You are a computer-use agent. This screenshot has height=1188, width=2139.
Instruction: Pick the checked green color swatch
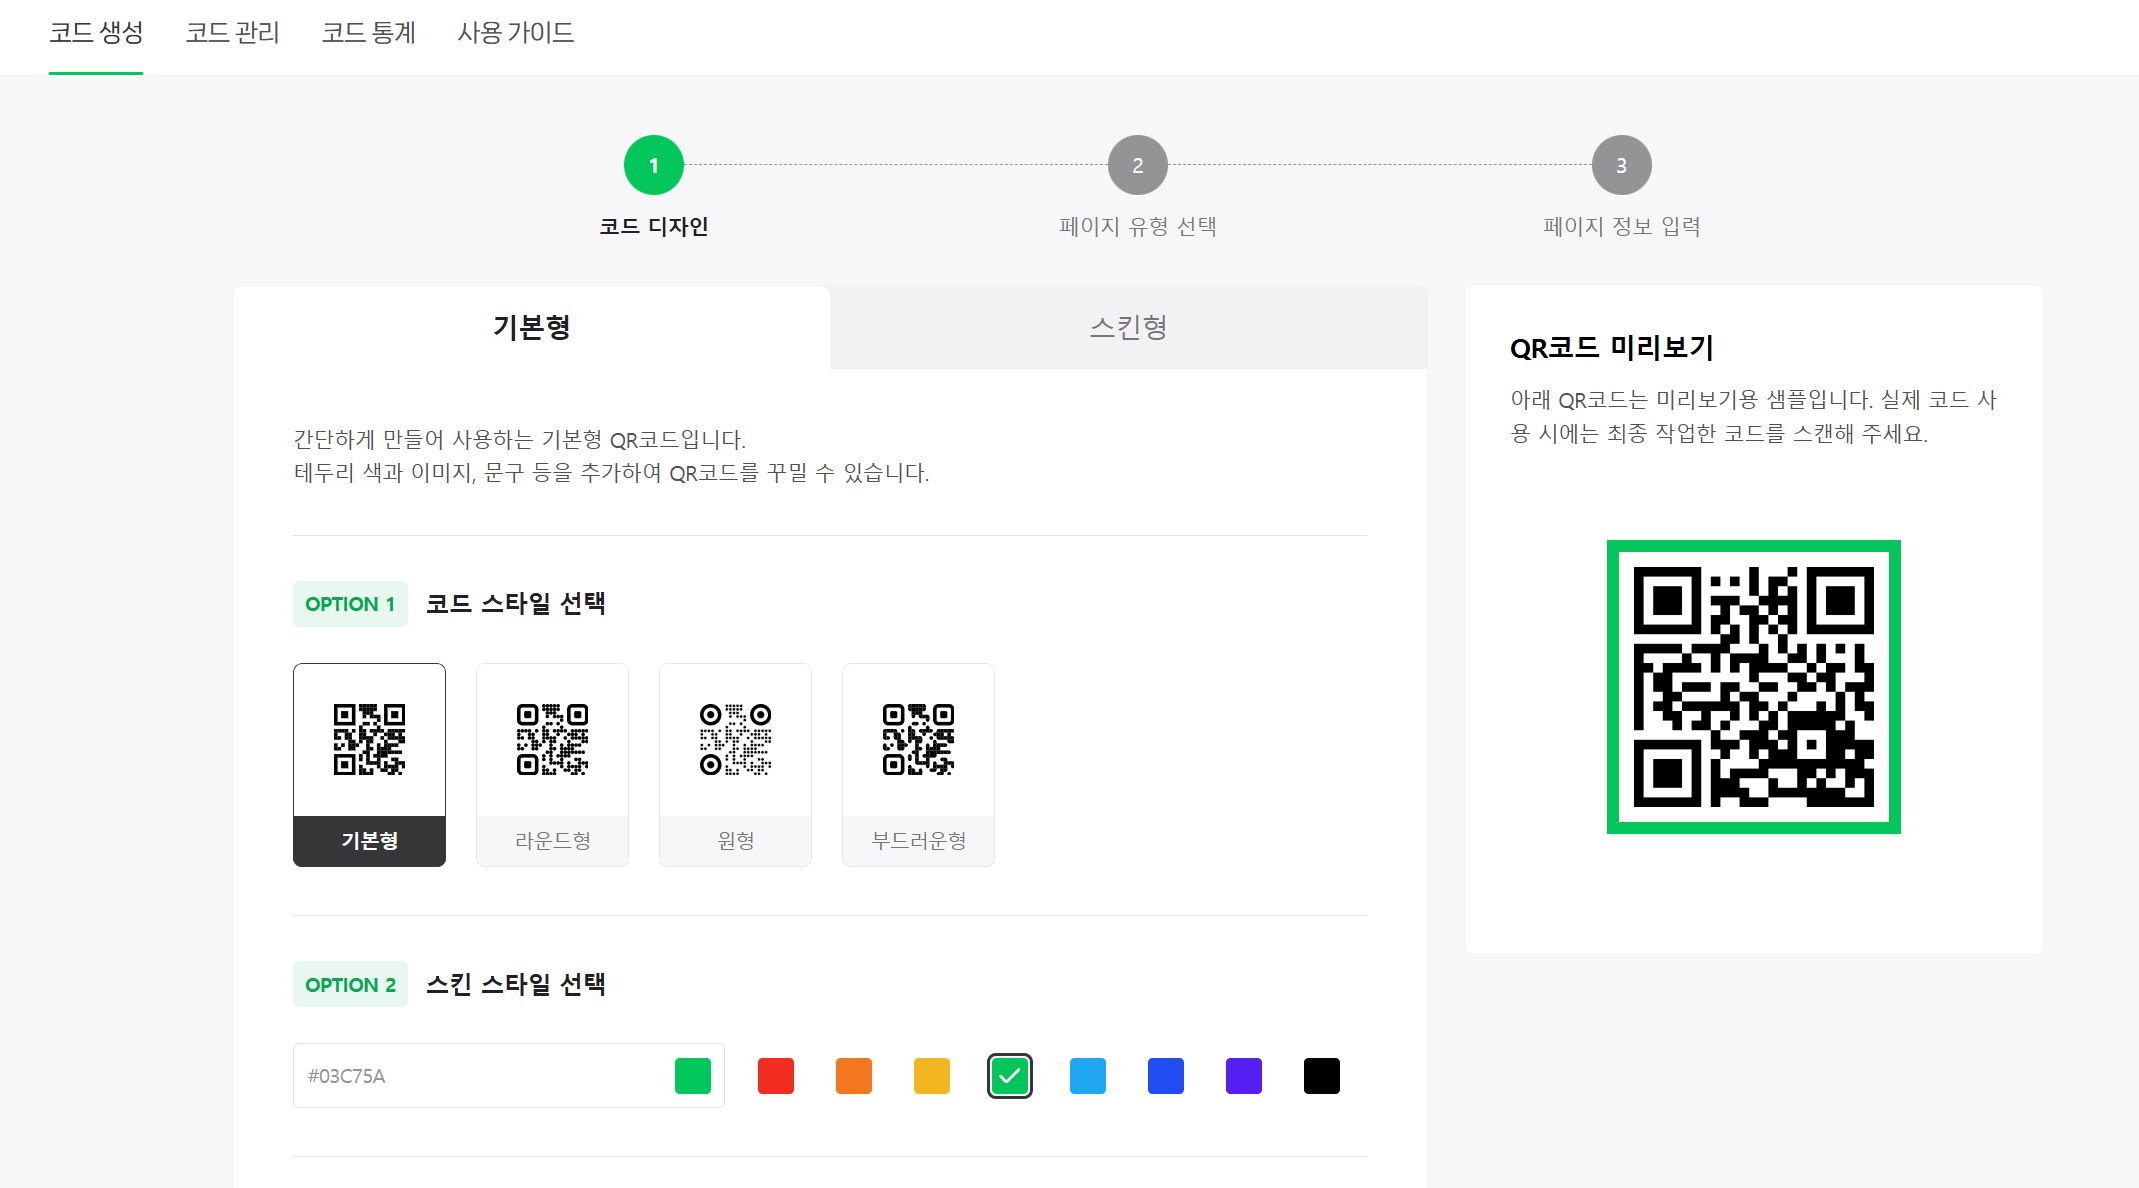[x=1010, y=1076]
